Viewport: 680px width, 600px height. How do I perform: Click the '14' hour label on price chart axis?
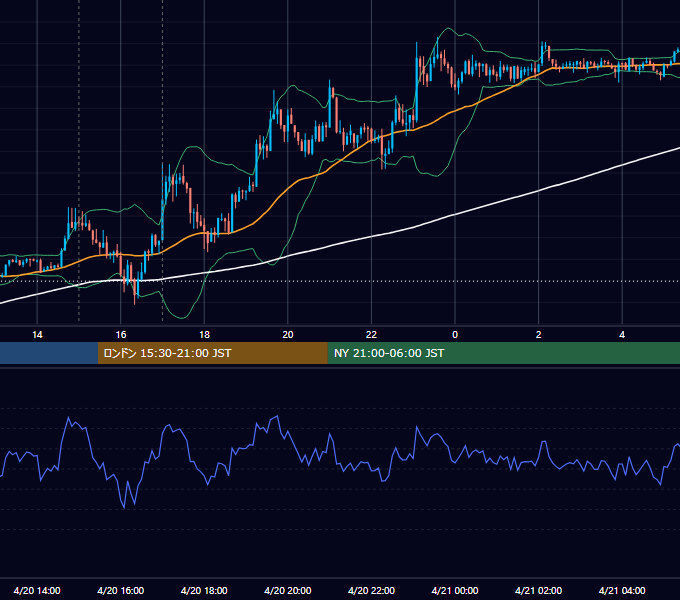pyautogui.click(x=37, y=335)
